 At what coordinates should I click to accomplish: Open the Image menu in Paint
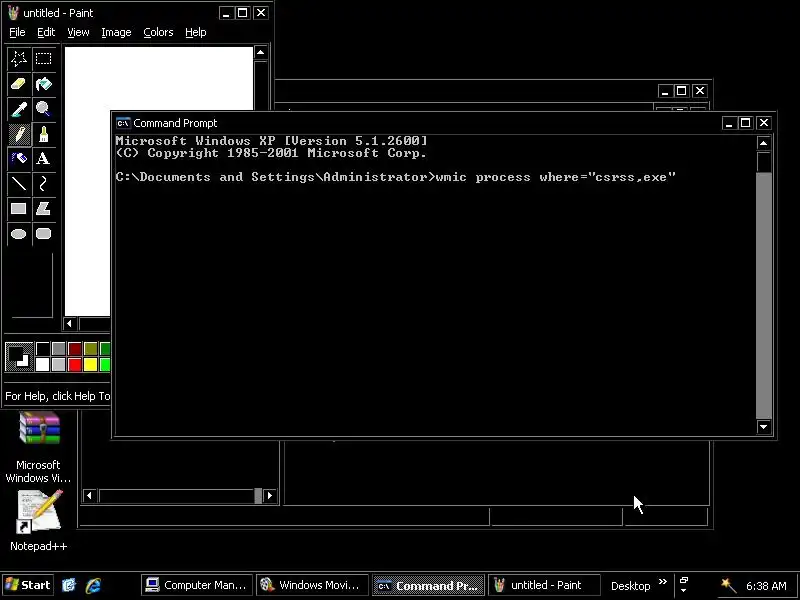(116, 32)
